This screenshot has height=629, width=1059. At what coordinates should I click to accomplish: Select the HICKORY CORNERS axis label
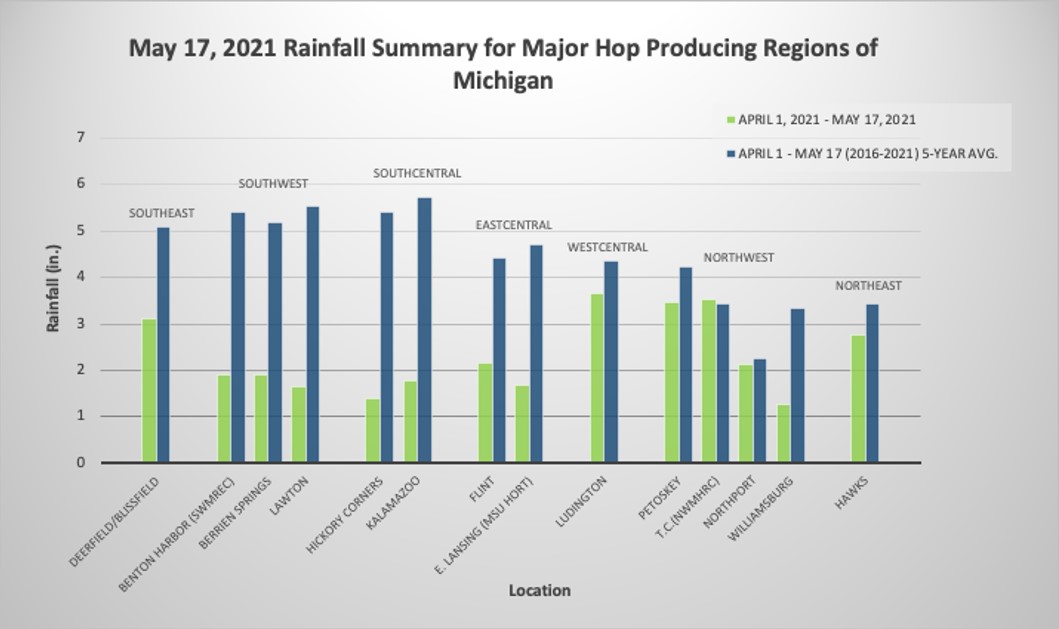click(x=344, y=515)
